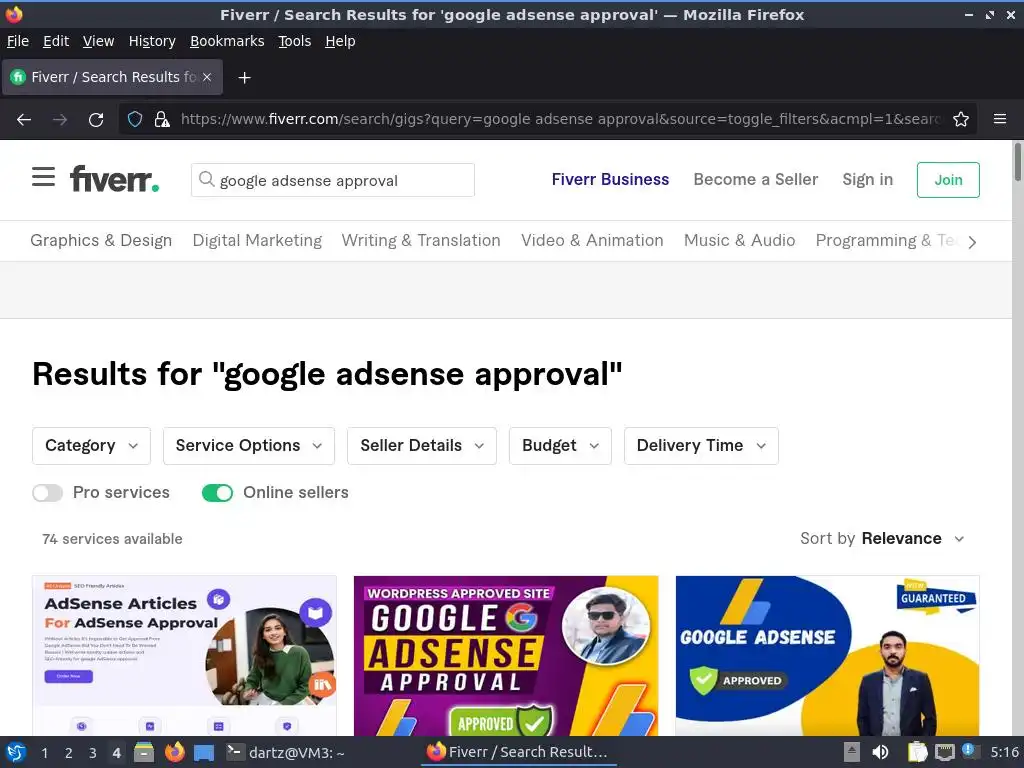Open the Edit menu
Screen dimensions: 1024x768
(x=56, y=41)
